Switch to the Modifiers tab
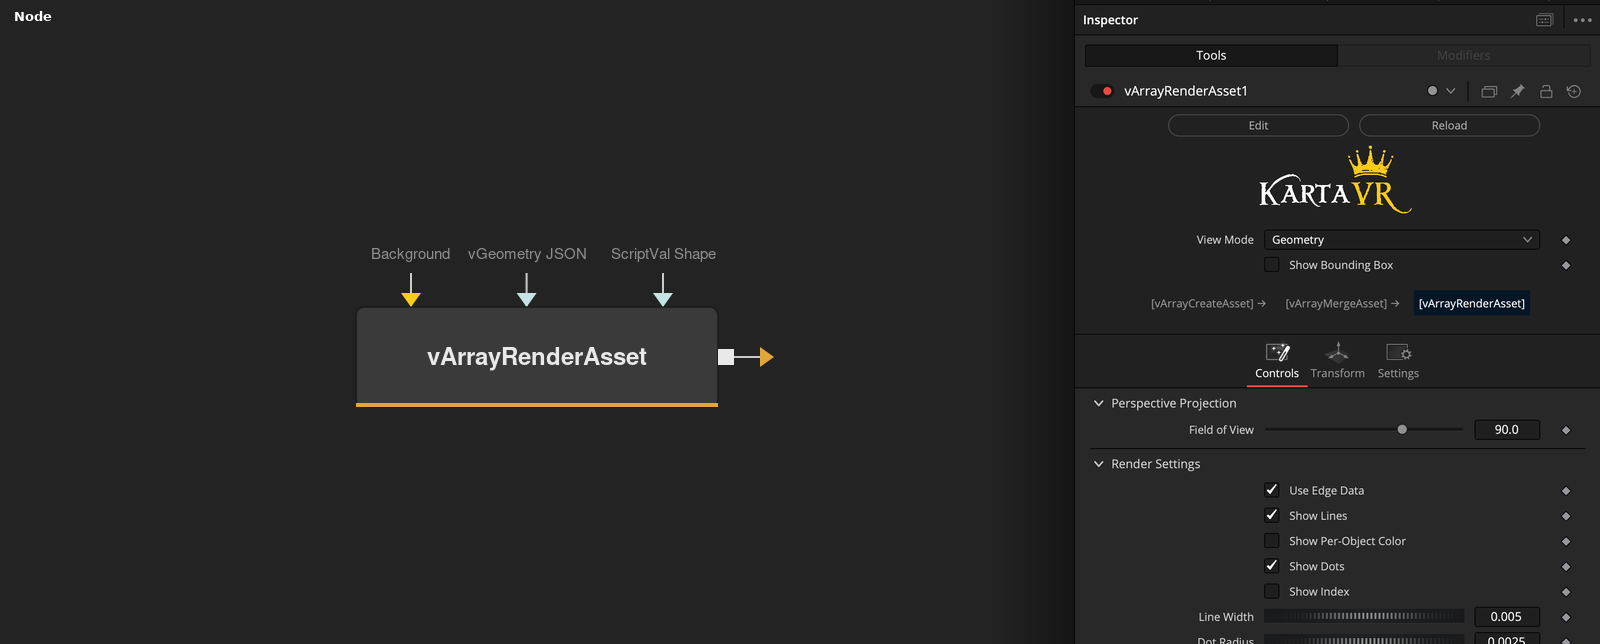Image resolution: width=1600 pixels, height=644 pixels. [1464, 55]
